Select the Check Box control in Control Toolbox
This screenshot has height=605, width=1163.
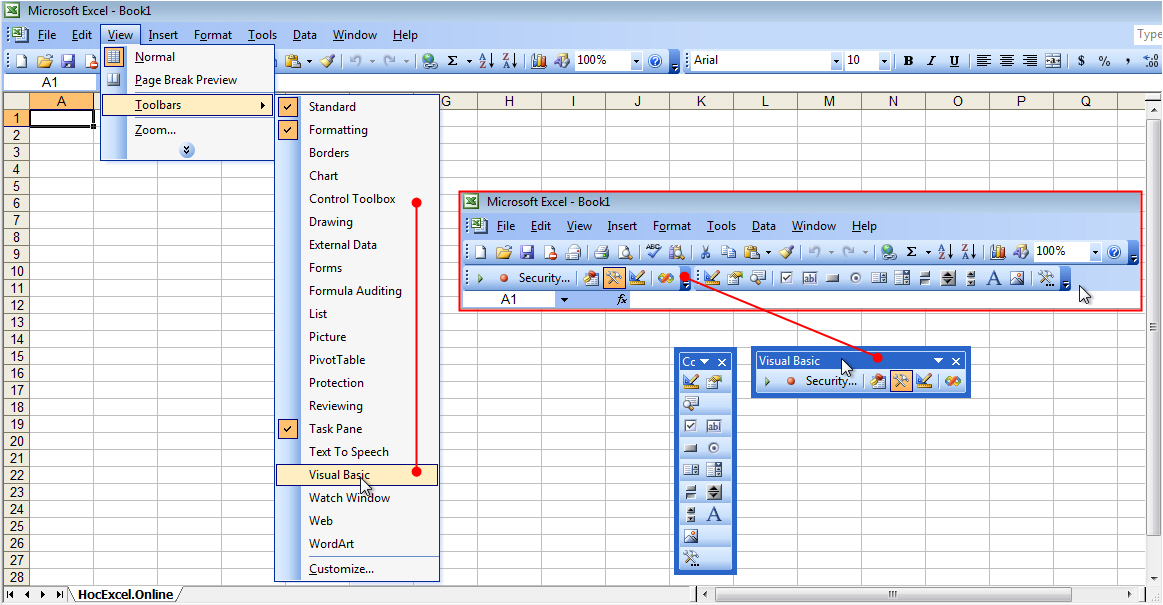(689, 426)
